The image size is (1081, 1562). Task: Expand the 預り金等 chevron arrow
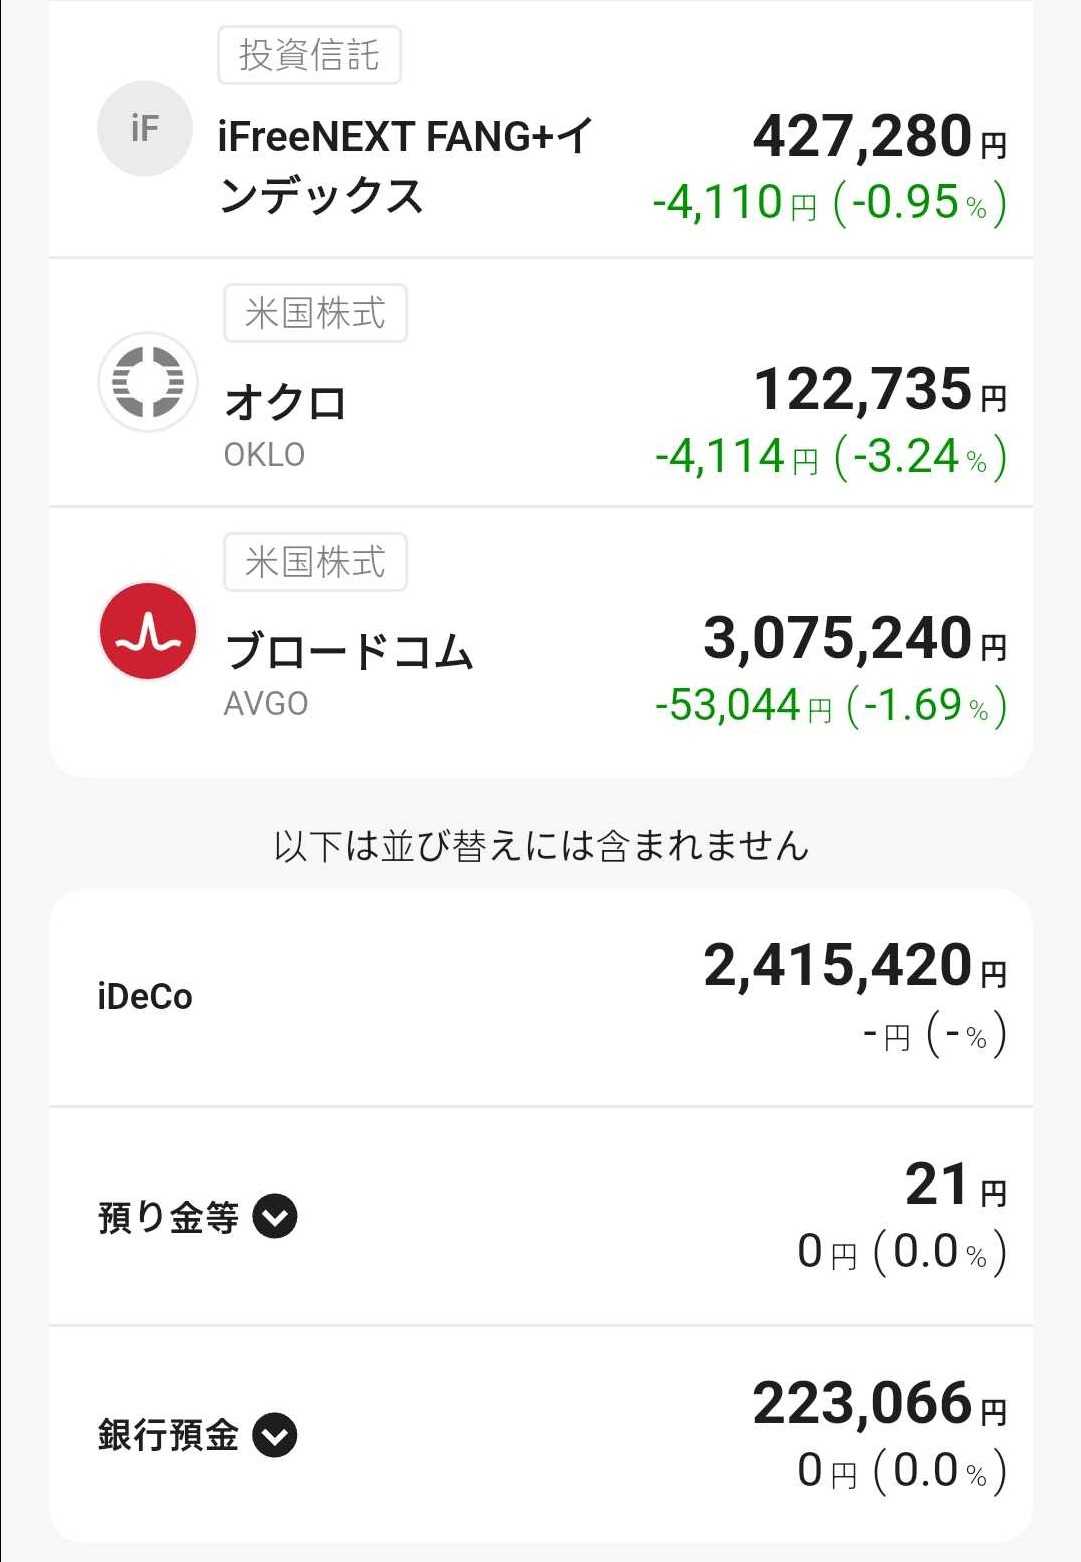tap(275, 1217)
